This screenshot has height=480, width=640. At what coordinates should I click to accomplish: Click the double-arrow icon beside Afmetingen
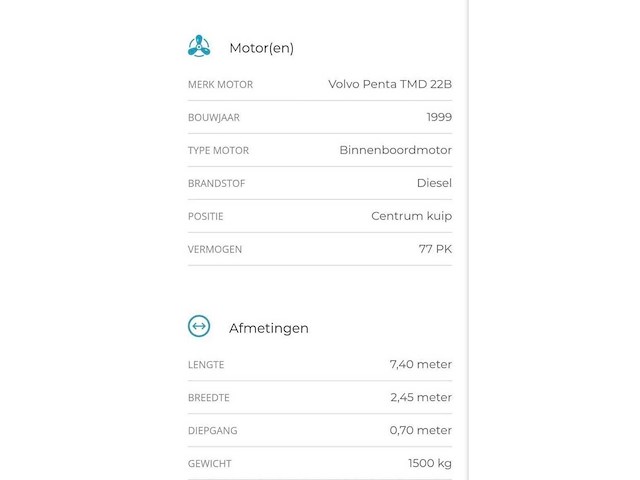point(199,326)
